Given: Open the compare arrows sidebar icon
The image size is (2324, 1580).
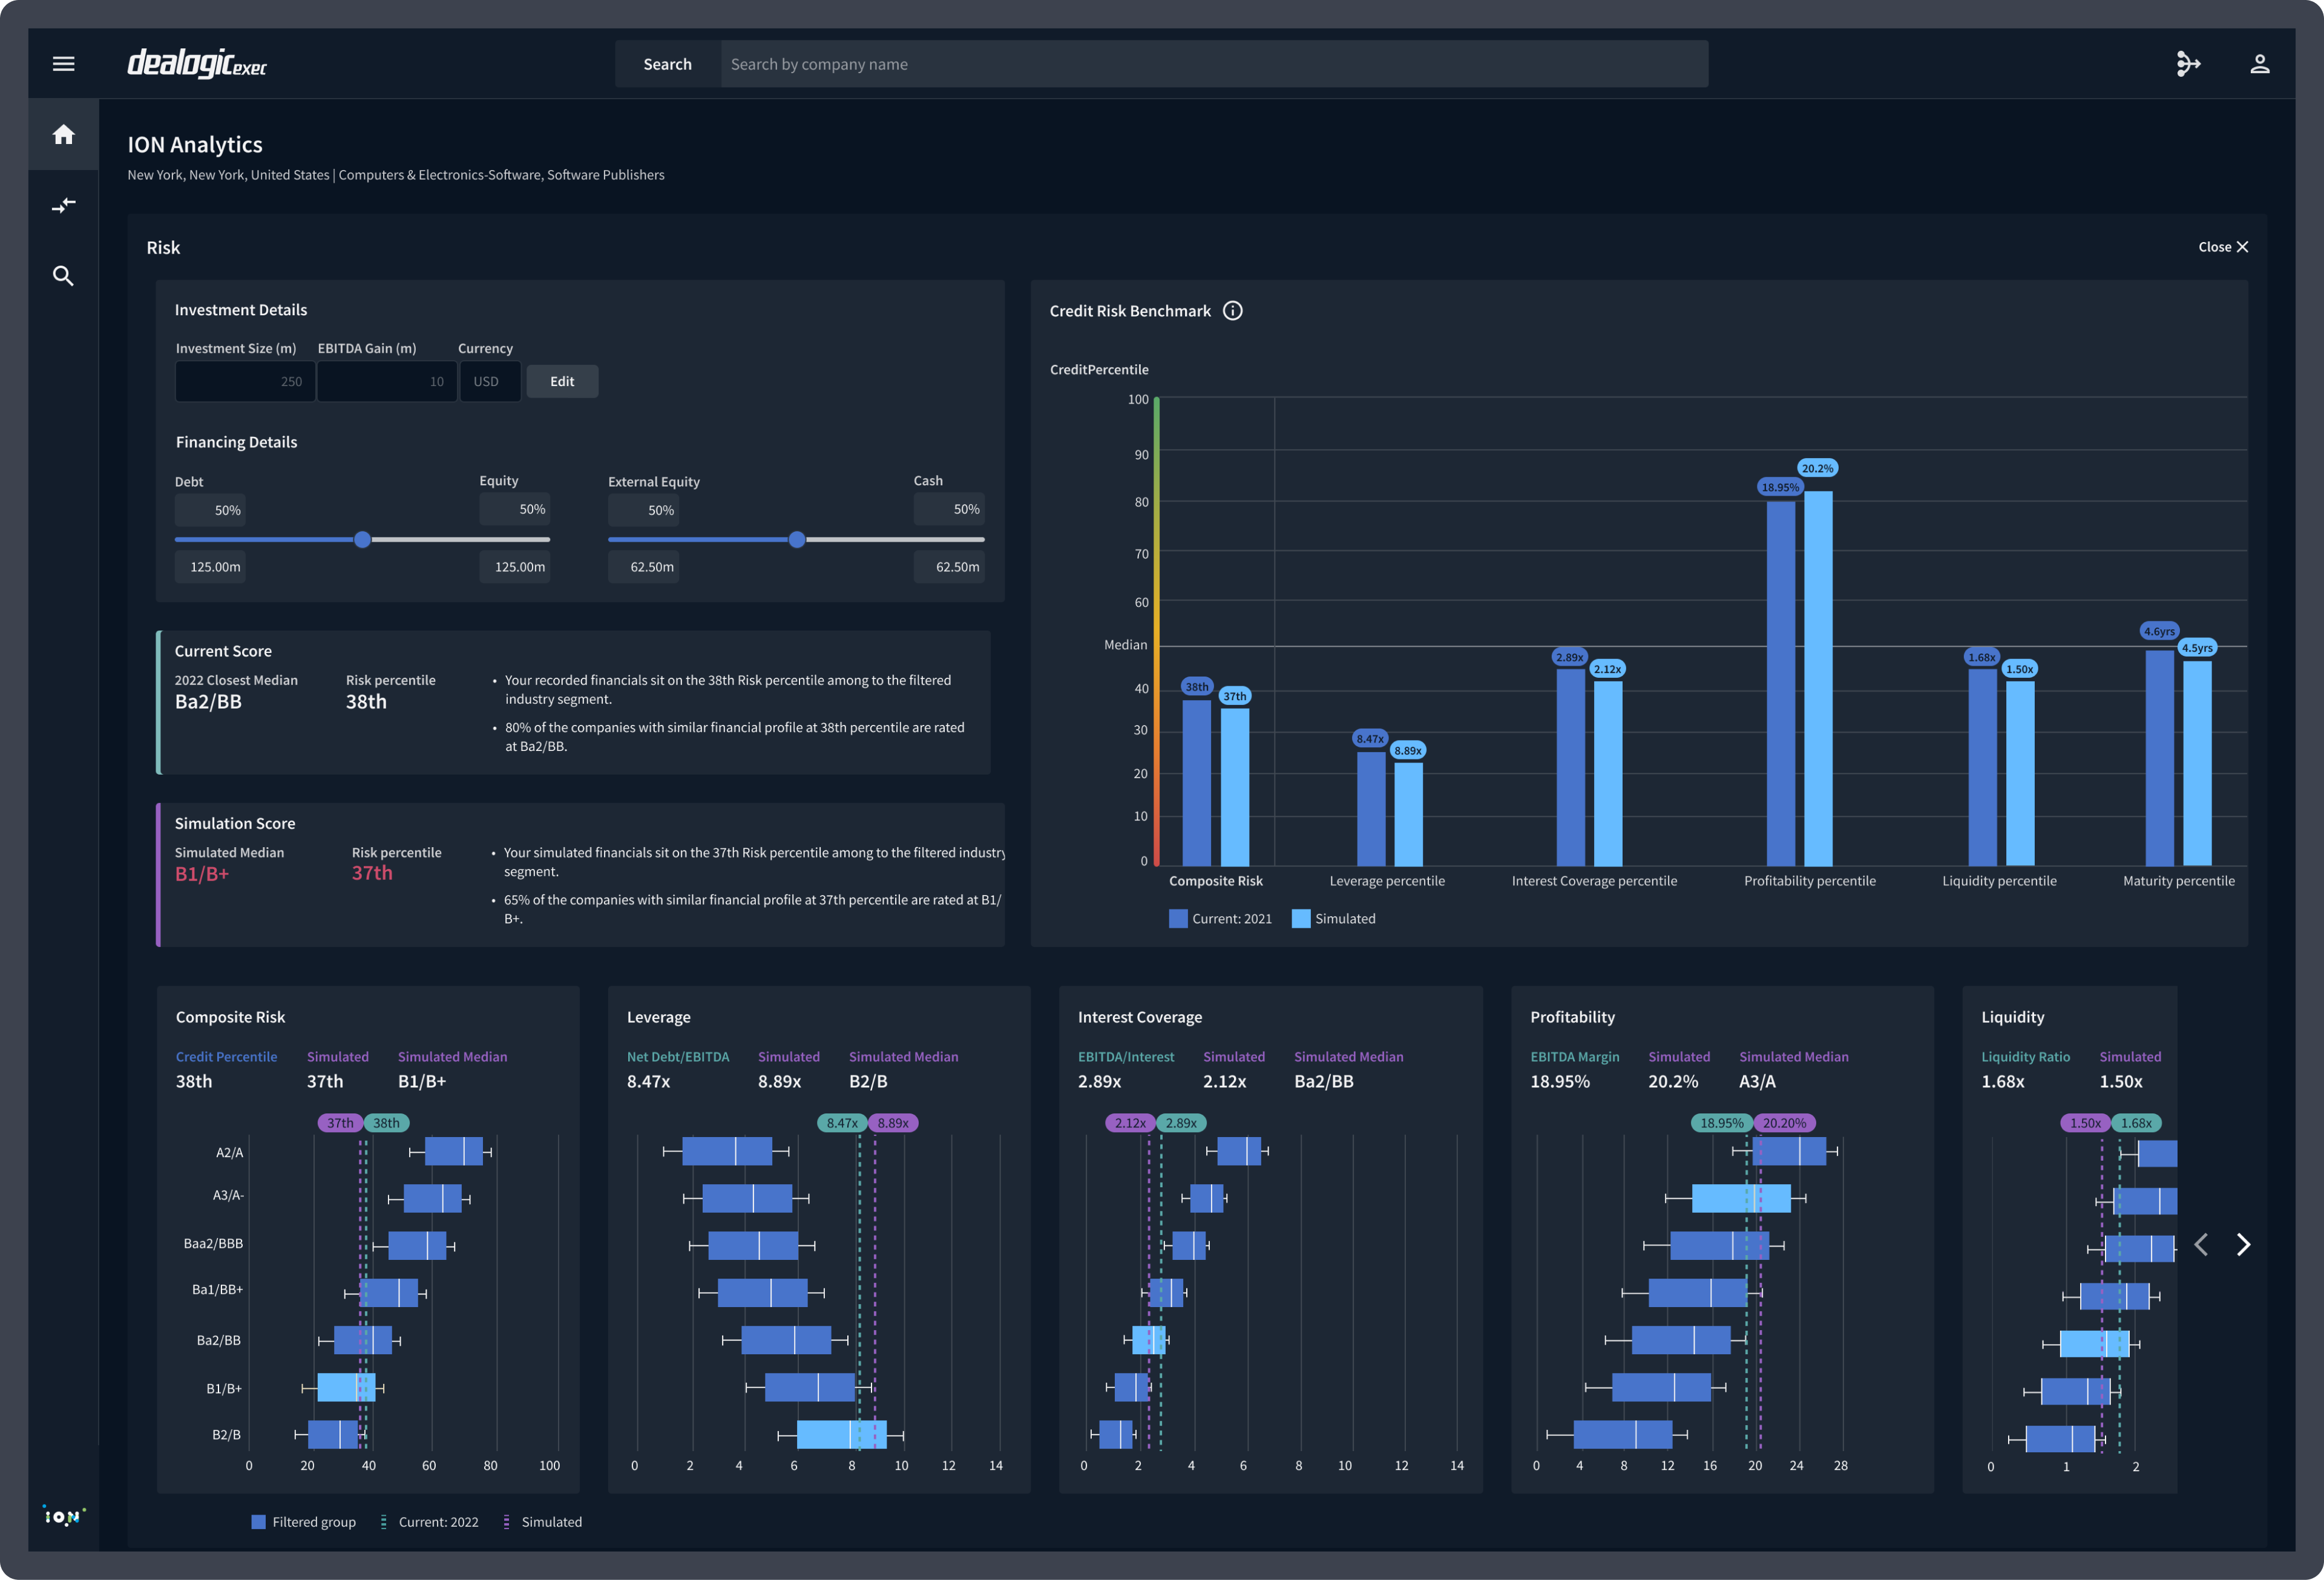Looking at the screenshot, I should (x=63, y=205).
